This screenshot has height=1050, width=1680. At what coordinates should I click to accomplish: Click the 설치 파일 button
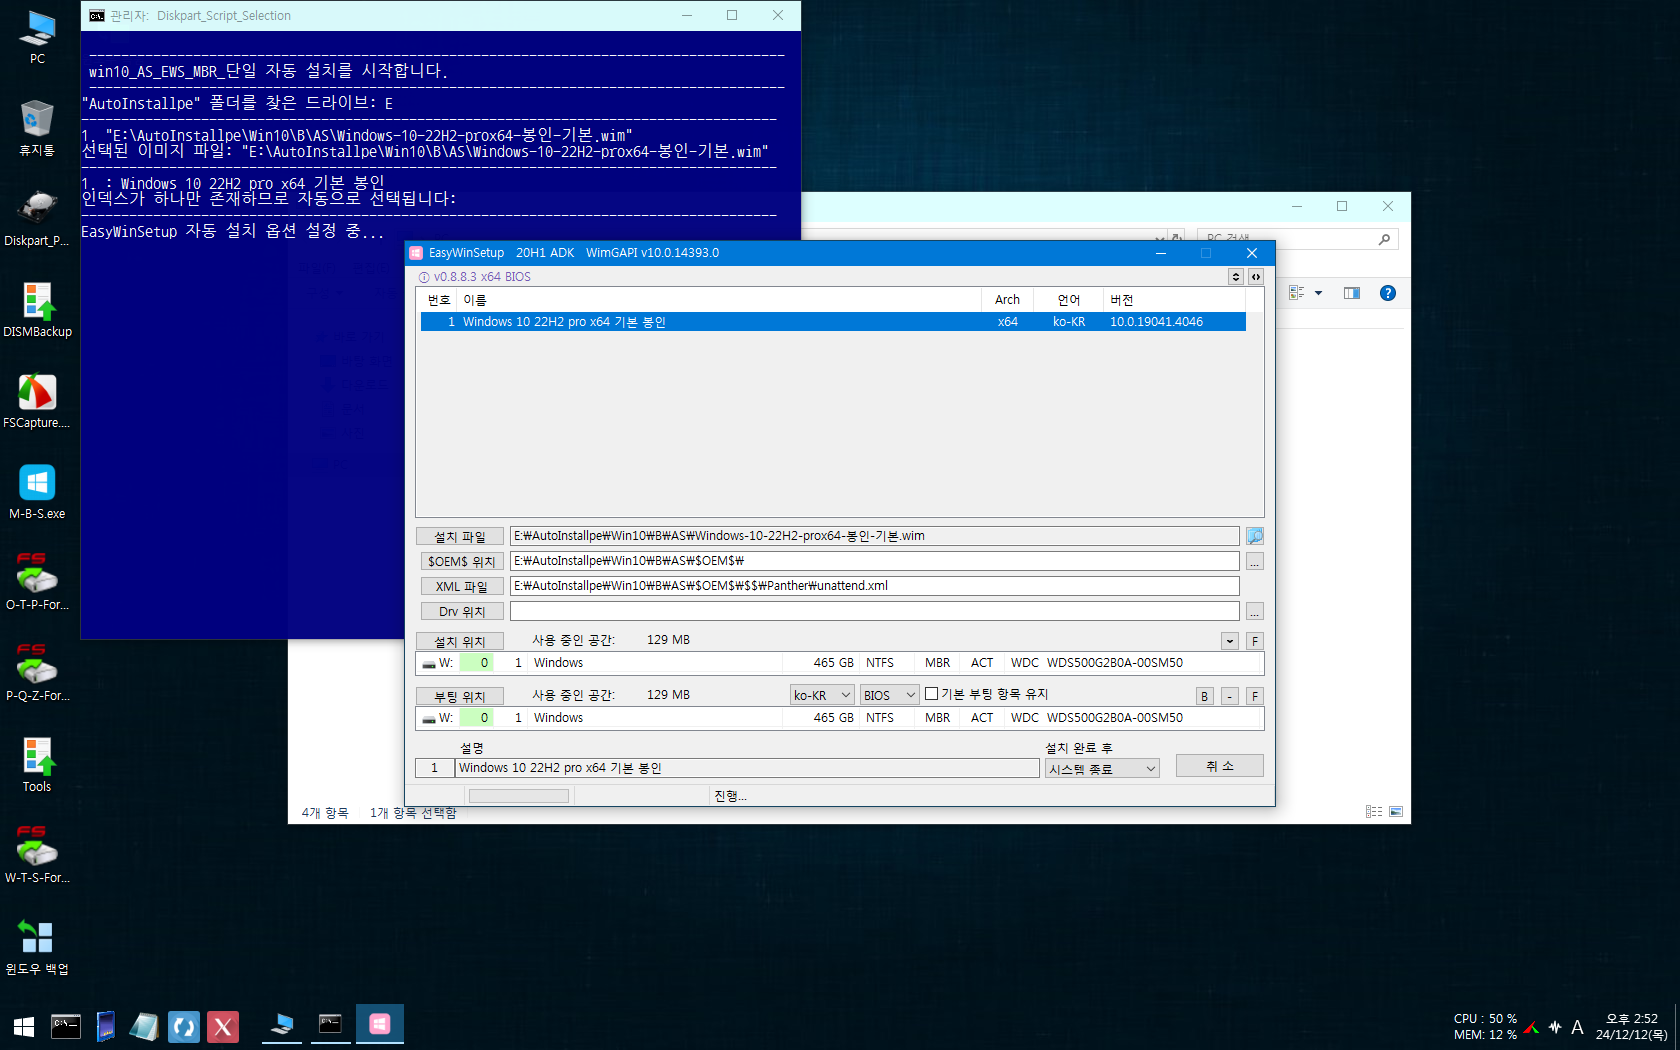pos(460,537)
